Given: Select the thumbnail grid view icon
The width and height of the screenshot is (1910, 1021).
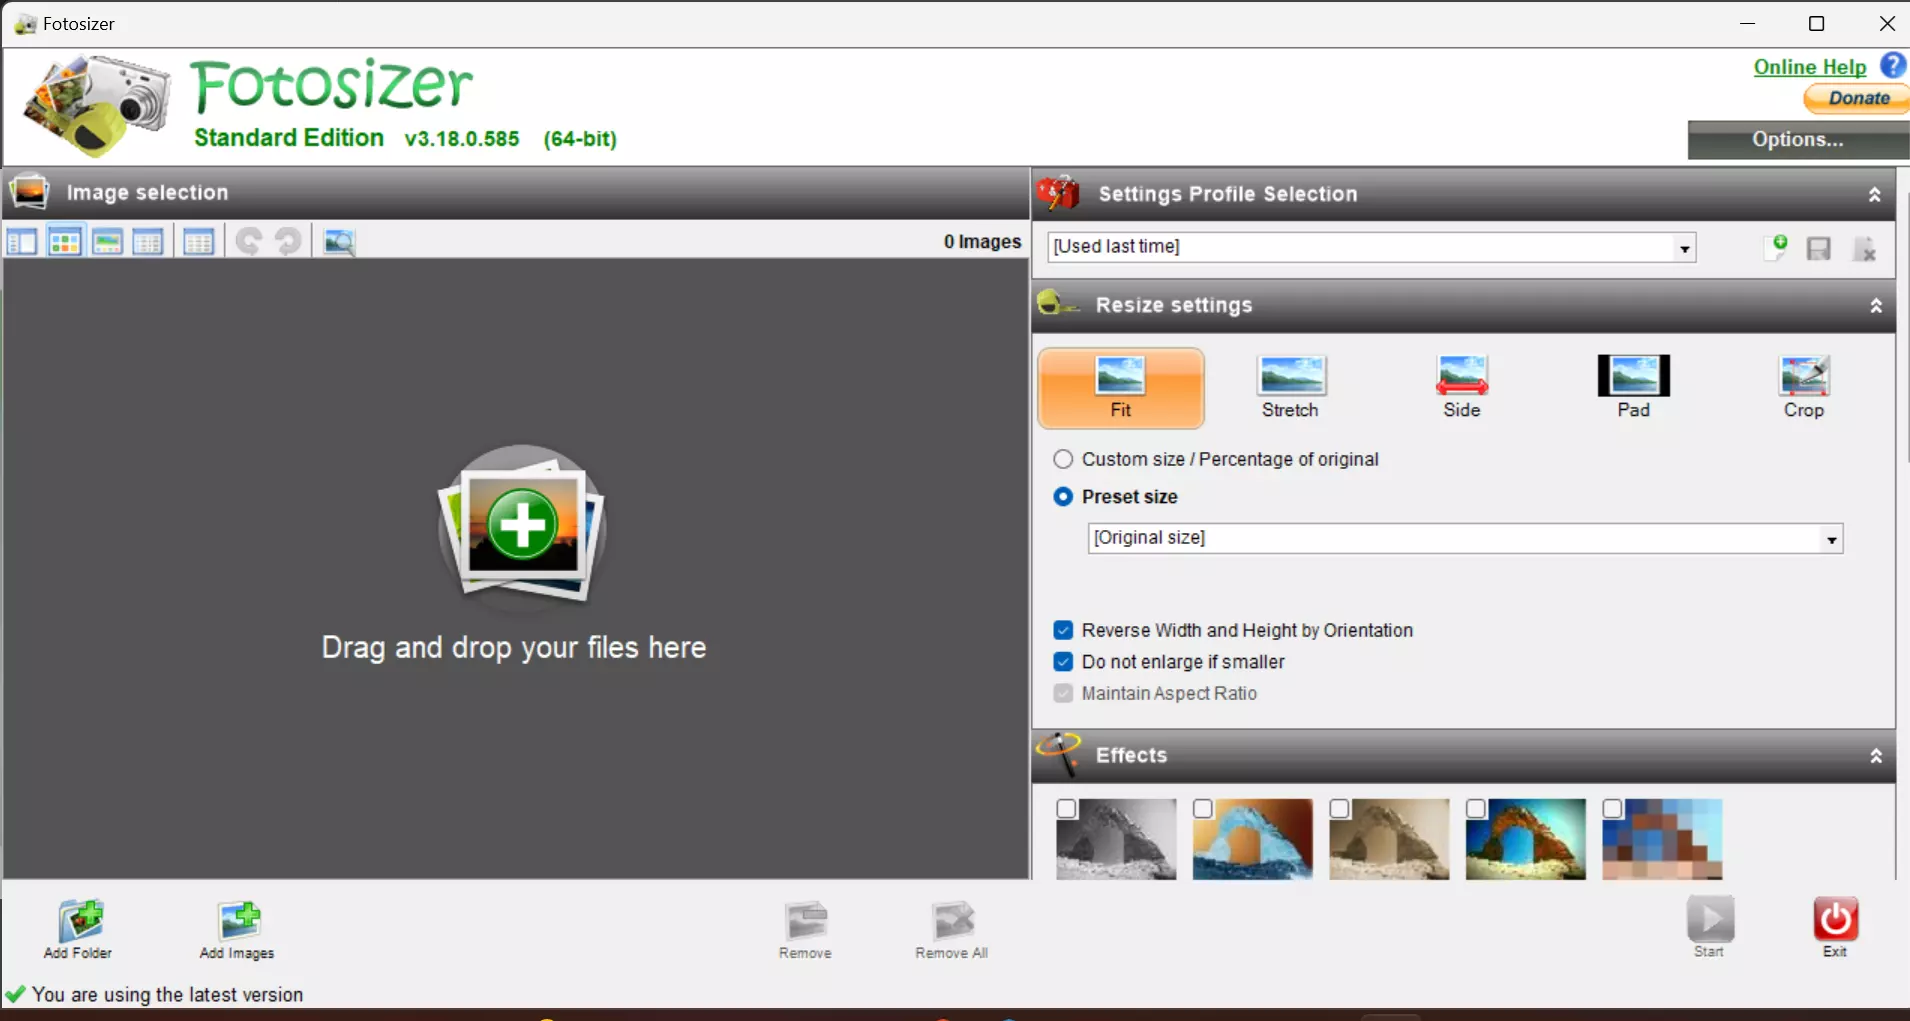Looking at the screenshot, I should click(x=65, y=241).
